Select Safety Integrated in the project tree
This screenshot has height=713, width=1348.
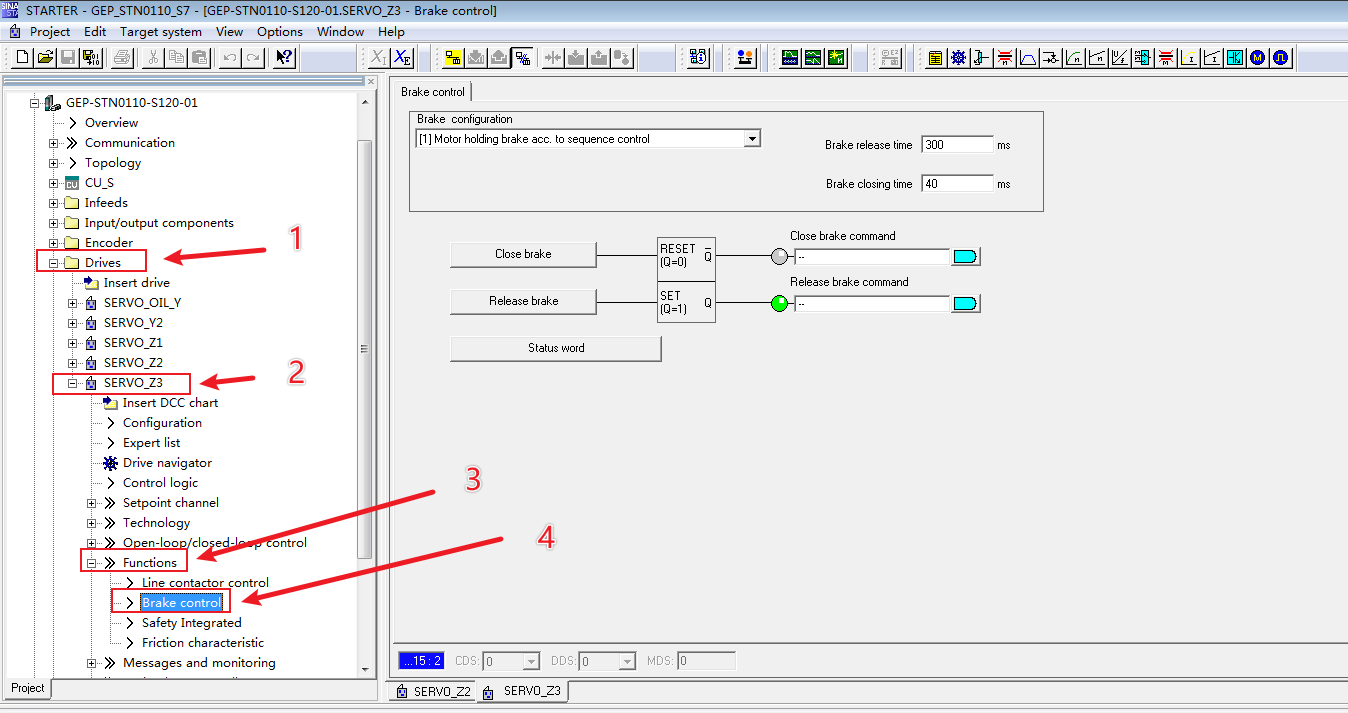click(191, 623)
